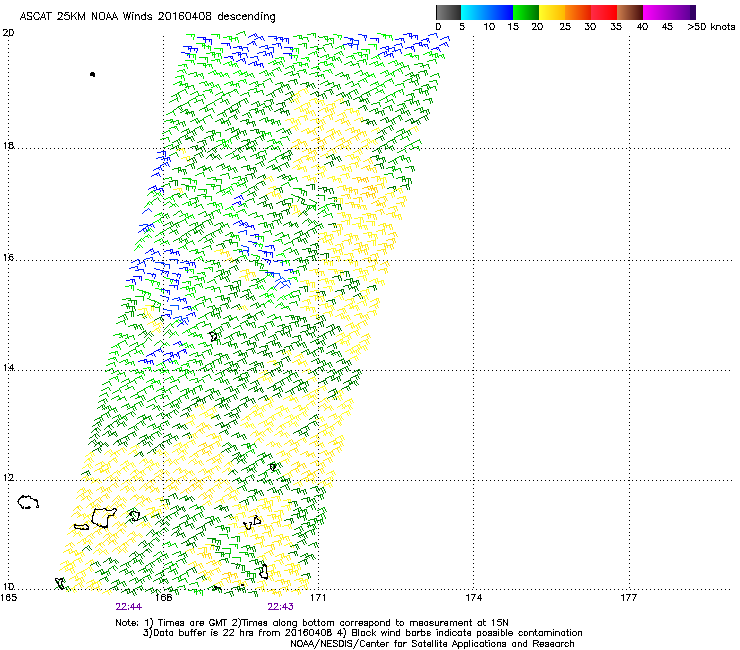This screenshot has height=650, width=740.
Task: Click the magenta-purple 40-50 knots legend segment
Action: point(669,12)
